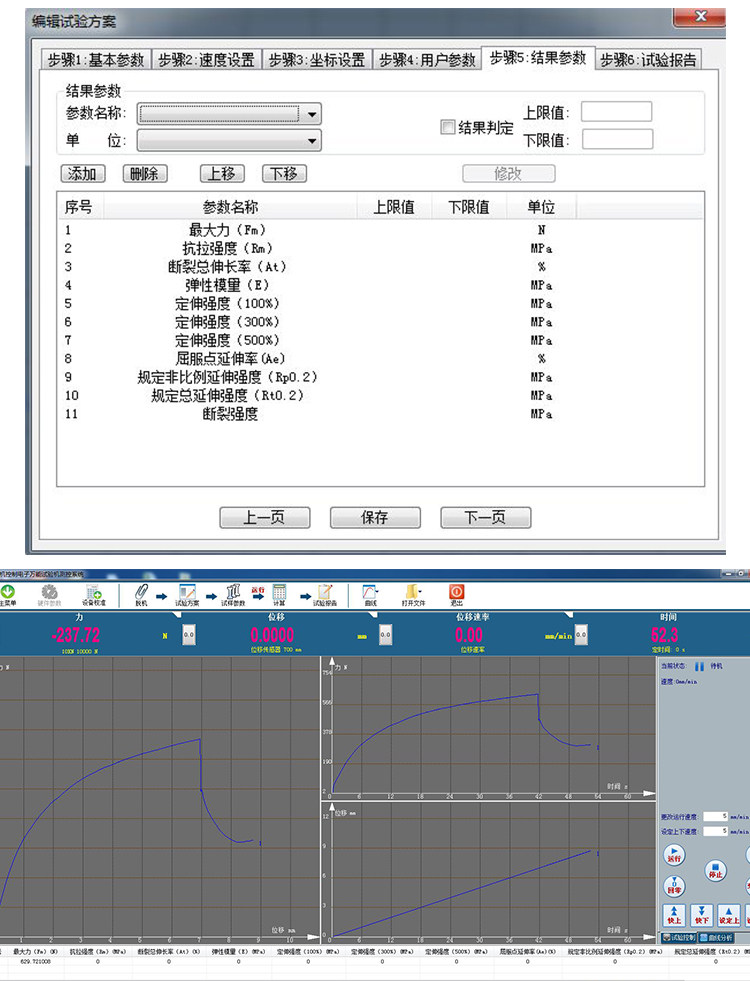Click the 参数名称 column header
The width and height of the screenshot is (750, 981).
point(230,206)
